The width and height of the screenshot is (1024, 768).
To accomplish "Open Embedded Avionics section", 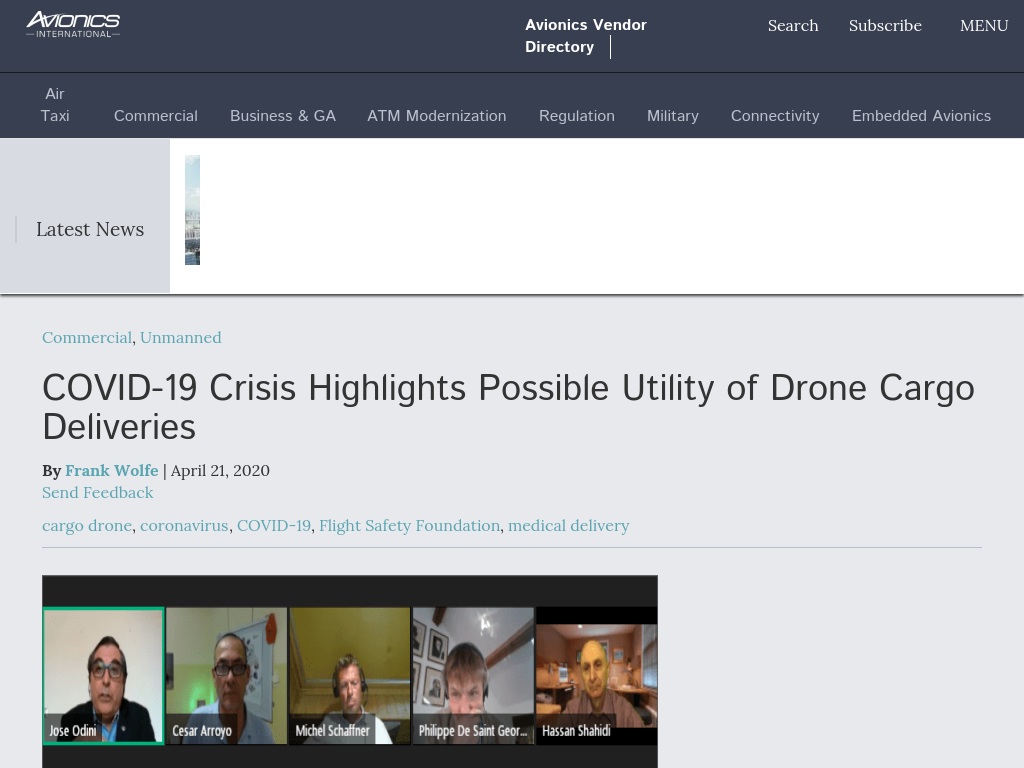I will pyautogui.click(x=921, y=116).
